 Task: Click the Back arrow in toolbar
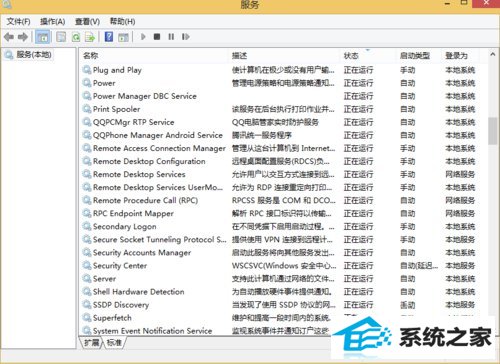coord(9,37)
